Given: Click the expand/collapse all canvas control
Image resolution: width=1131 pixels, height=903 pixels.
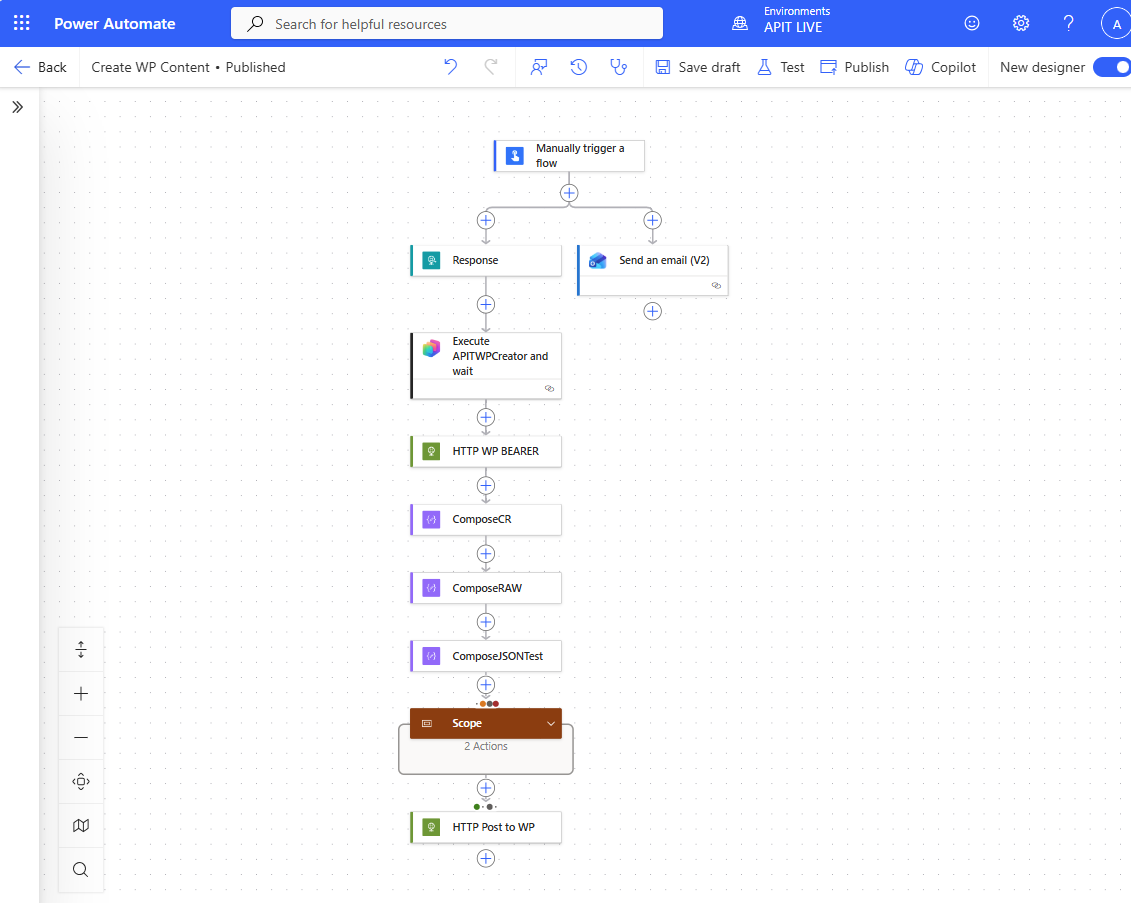Looking at the screenshot, I should tap(81, 650).
